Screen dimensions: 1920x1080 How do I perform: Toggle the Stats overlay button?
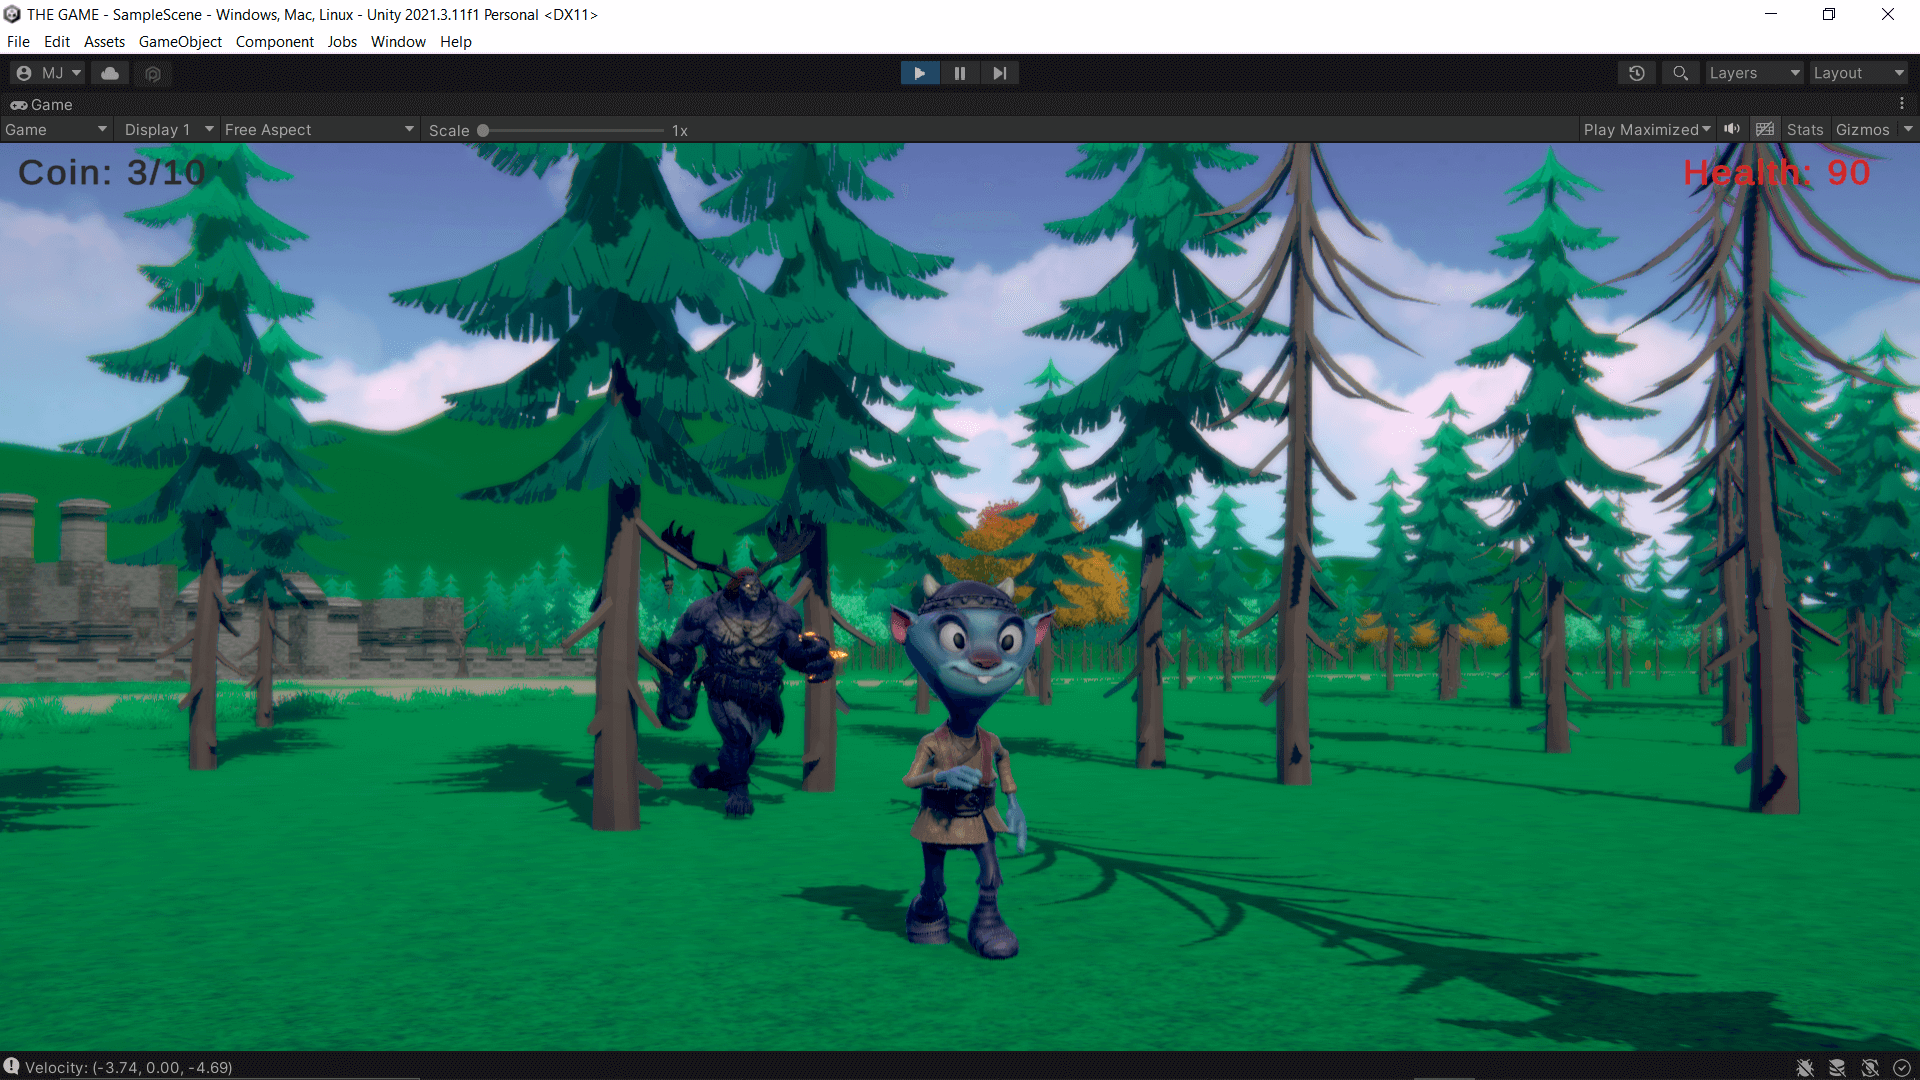(x=1805, y=130)
